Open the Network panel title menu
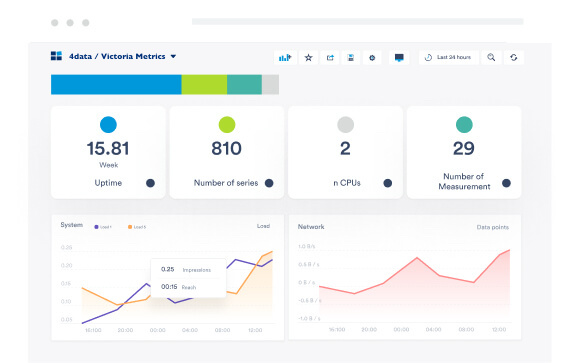This screenshot has width=572, height=363. [311, 227]
